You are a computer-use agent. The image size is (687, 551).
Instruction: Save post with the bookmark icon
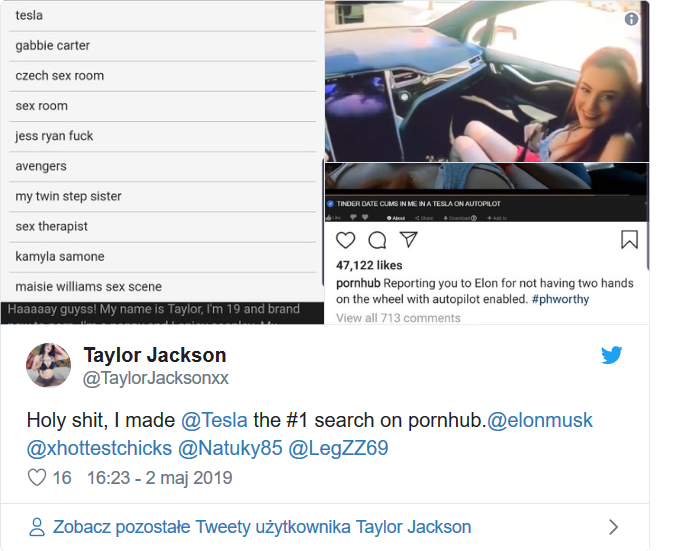(629, 240)
